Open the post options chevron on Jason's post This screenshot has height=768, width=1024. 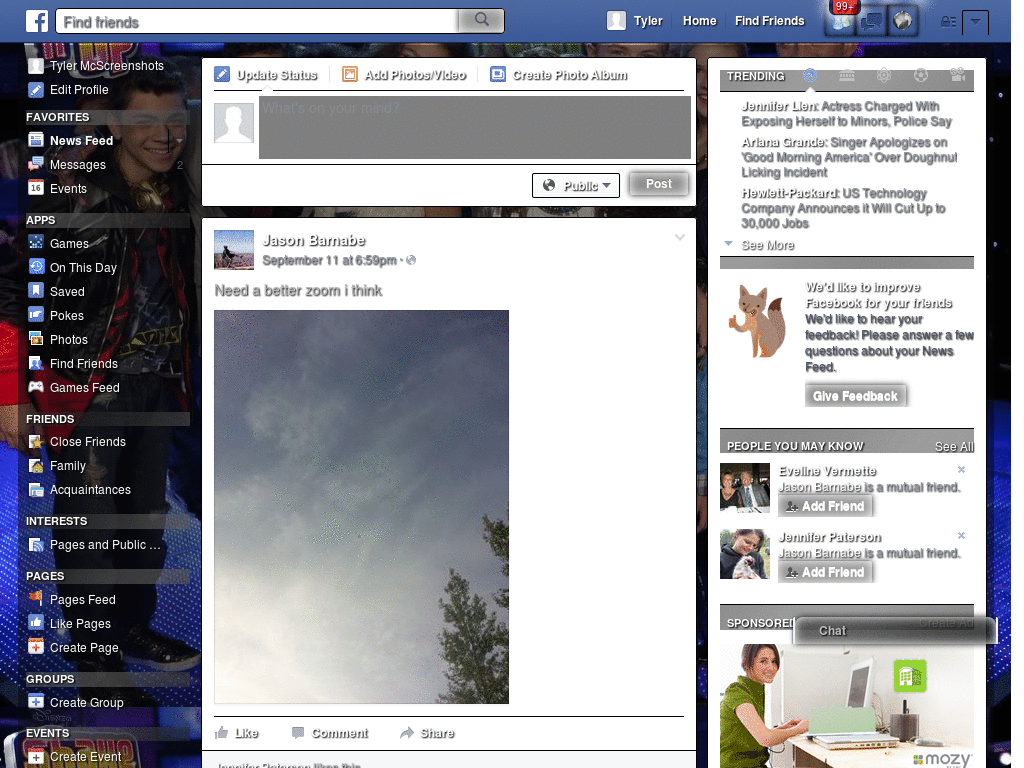coord(680,237)
